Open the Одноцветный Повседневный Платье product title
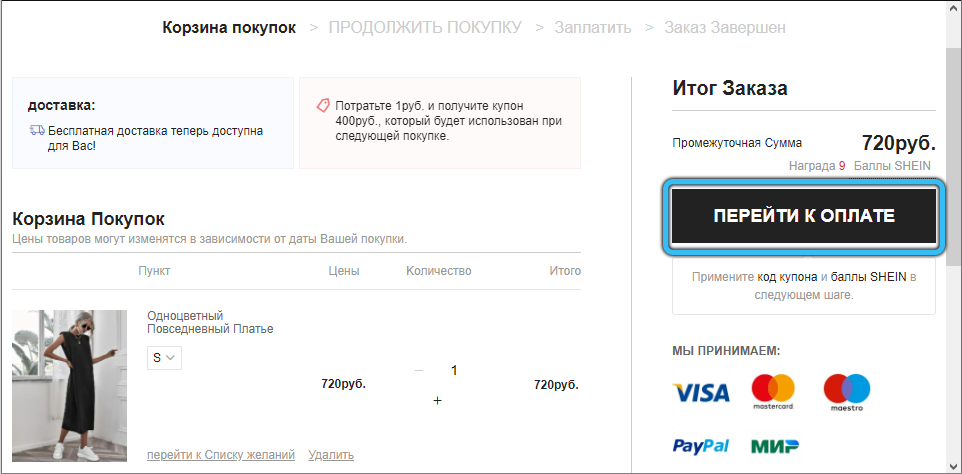 tap(210, 323)
